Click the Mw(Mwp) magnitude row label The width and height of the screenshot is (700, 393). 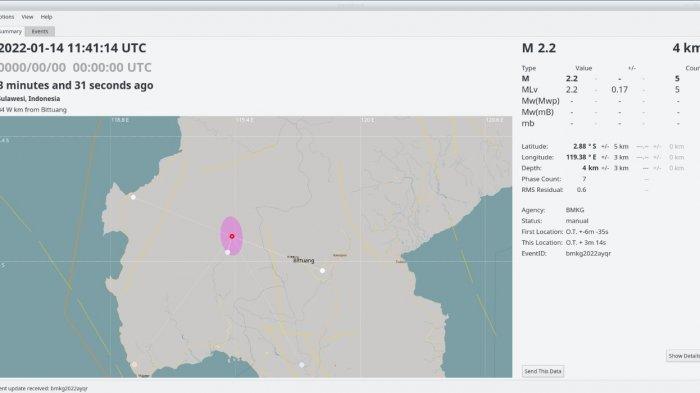point(540,101)
